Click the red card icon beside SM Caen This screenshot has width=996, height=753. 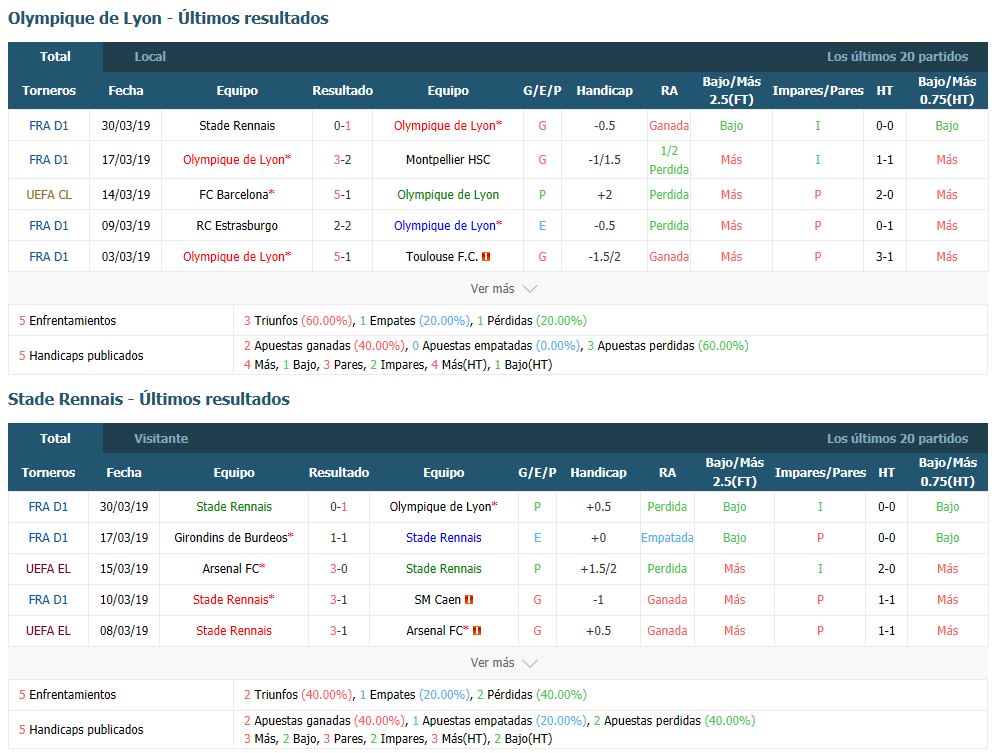point(469,599)
